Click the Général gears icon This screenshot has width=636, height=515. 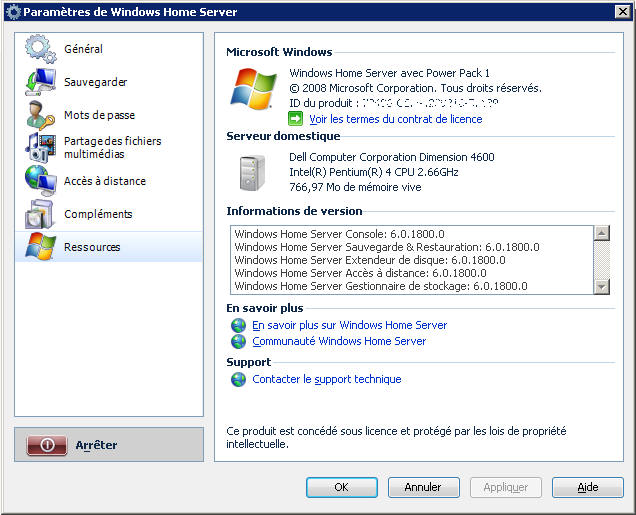[41, 49]
